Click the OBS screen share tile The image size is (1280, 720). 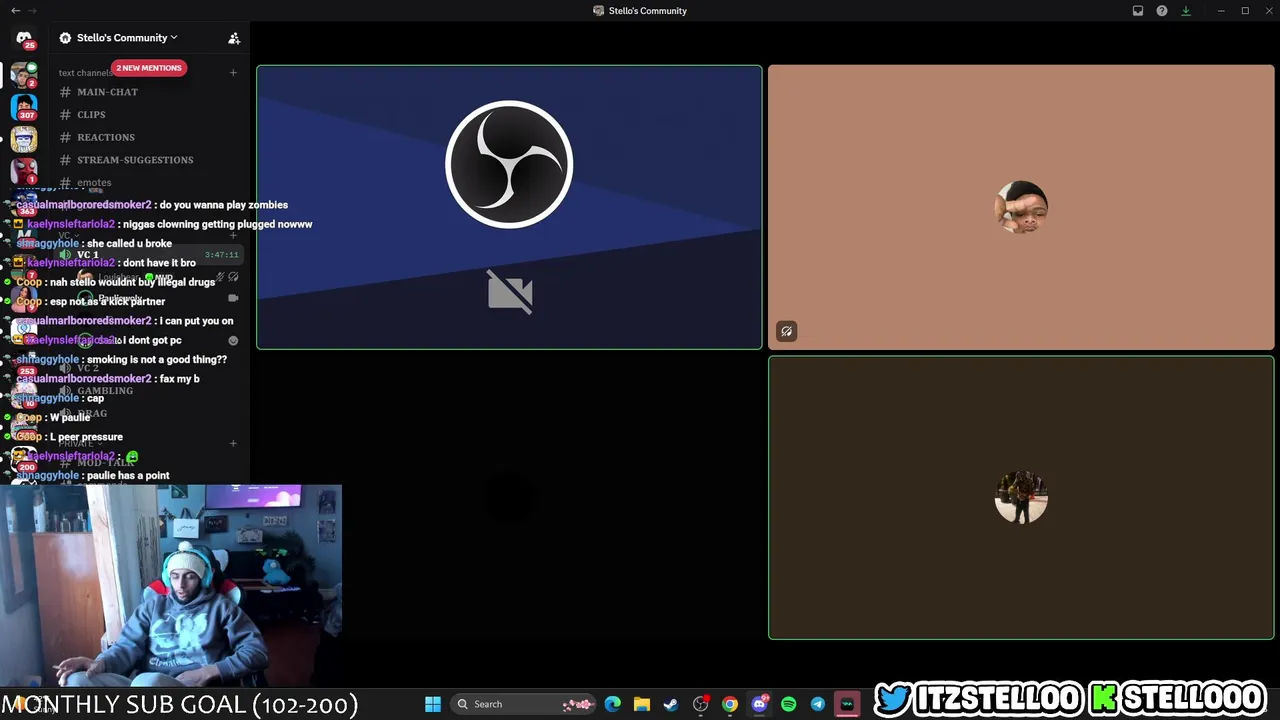[509, 207]
